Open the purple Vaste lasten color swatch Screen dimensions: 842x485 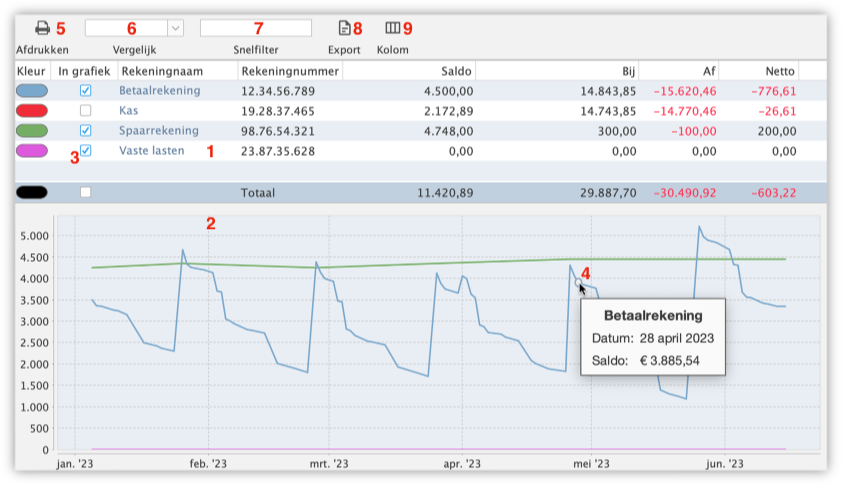coord(34,151)
